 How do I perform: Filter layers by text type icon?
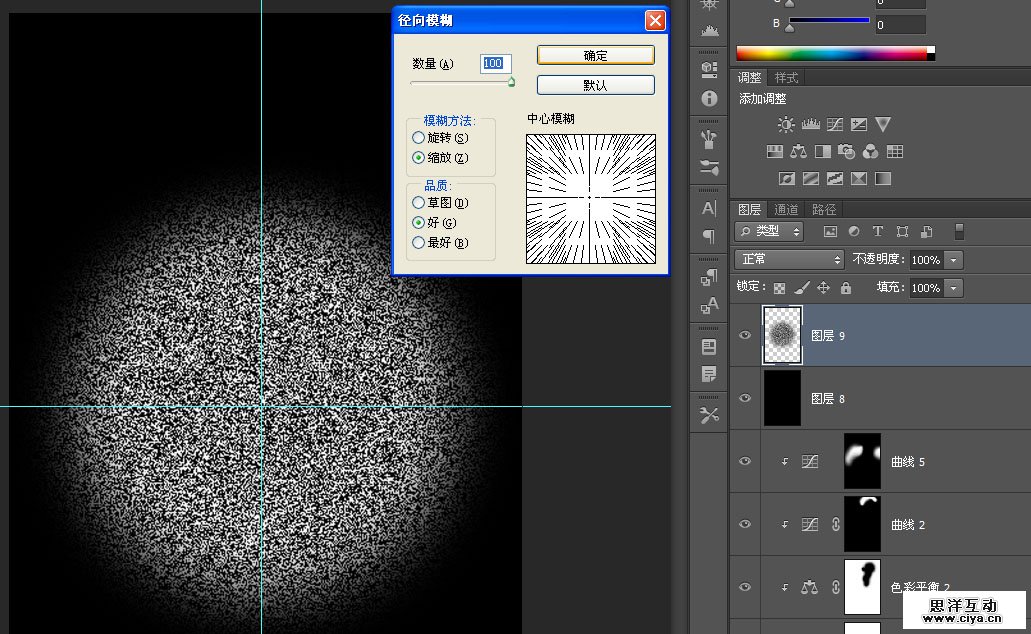pyautogui.click(x=878, y=232)
